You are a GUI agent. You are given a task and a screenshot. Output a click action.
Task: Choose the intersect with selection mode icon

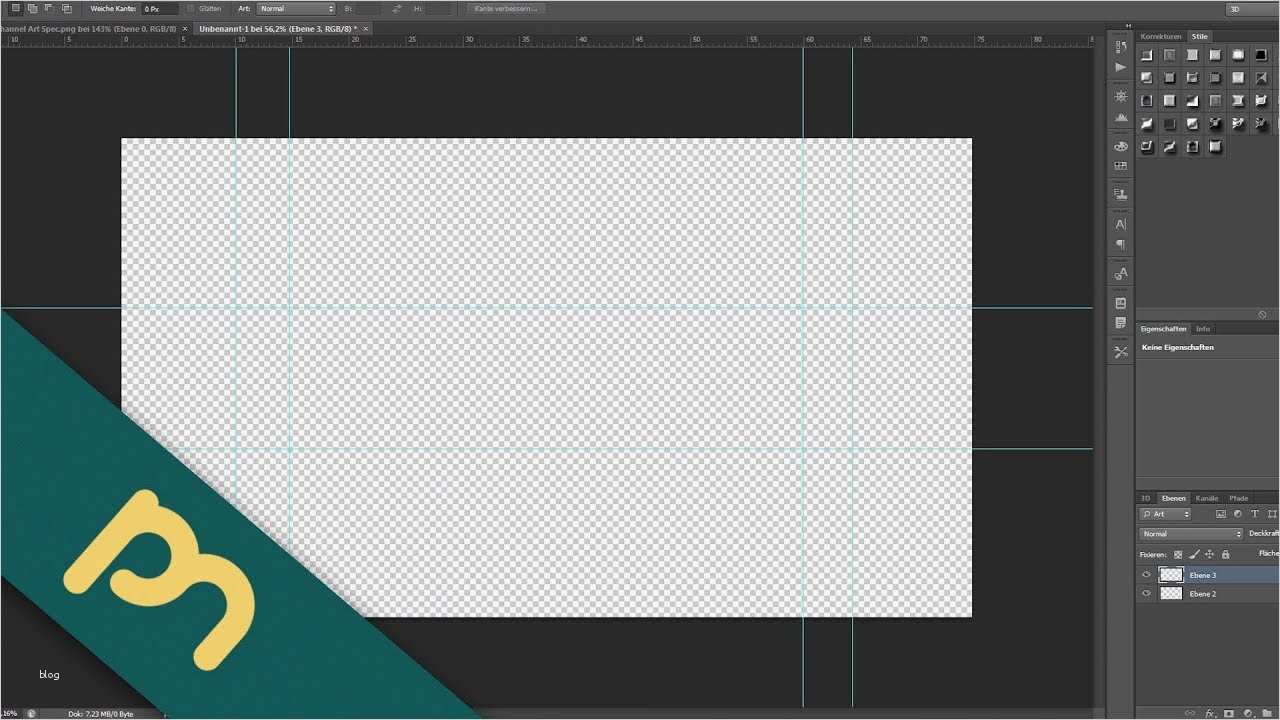(x=66, y=8)
